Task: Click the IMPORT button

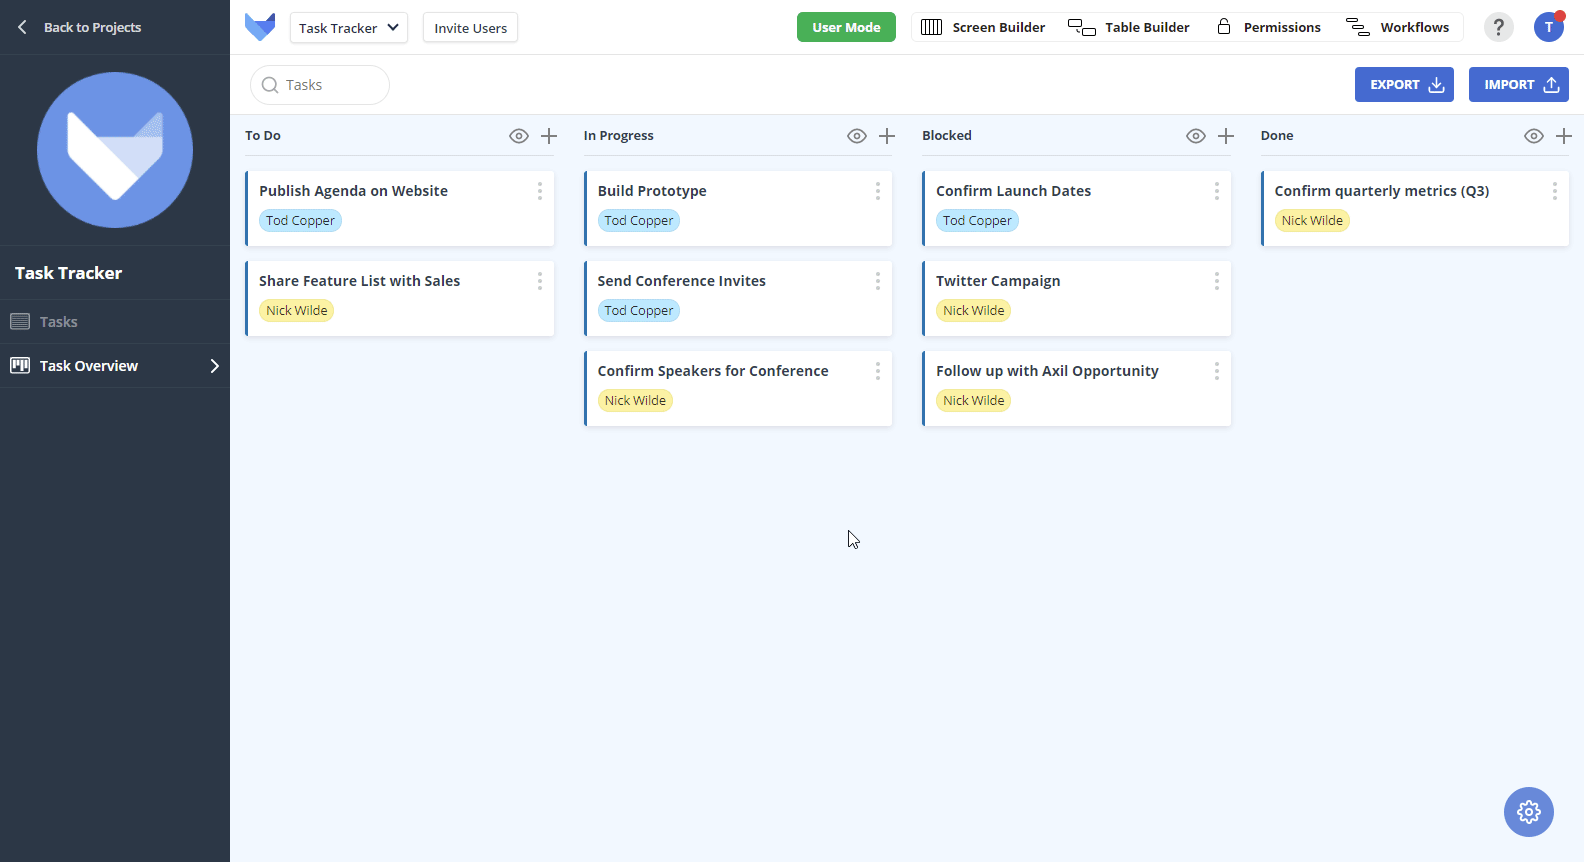Action: (x=1519, y=85)
